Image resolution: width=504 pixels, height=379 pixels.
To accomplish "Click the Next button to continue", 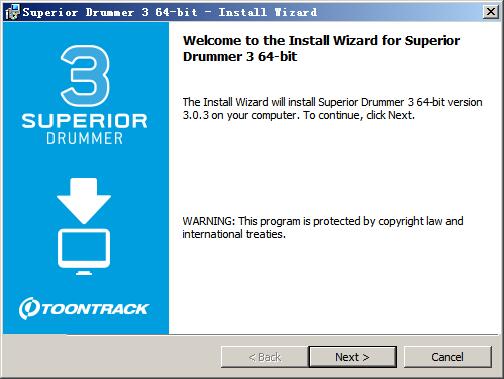I will click(353, 357).
